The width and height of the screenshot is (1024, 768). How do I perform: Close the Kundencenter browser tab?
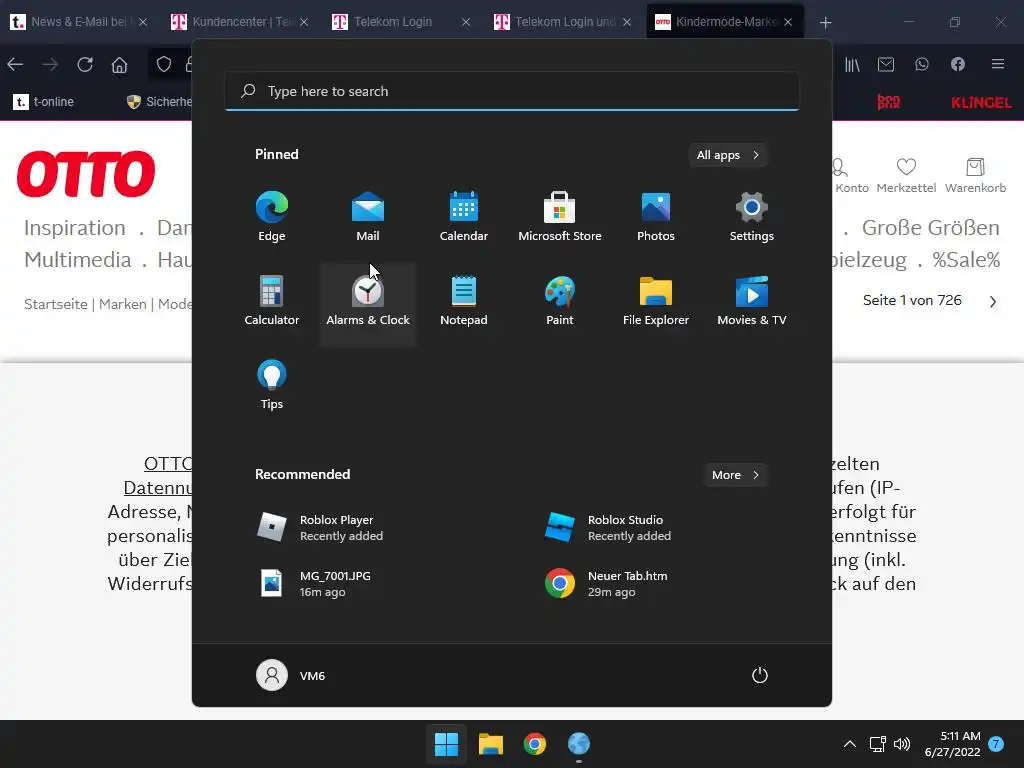304,22
